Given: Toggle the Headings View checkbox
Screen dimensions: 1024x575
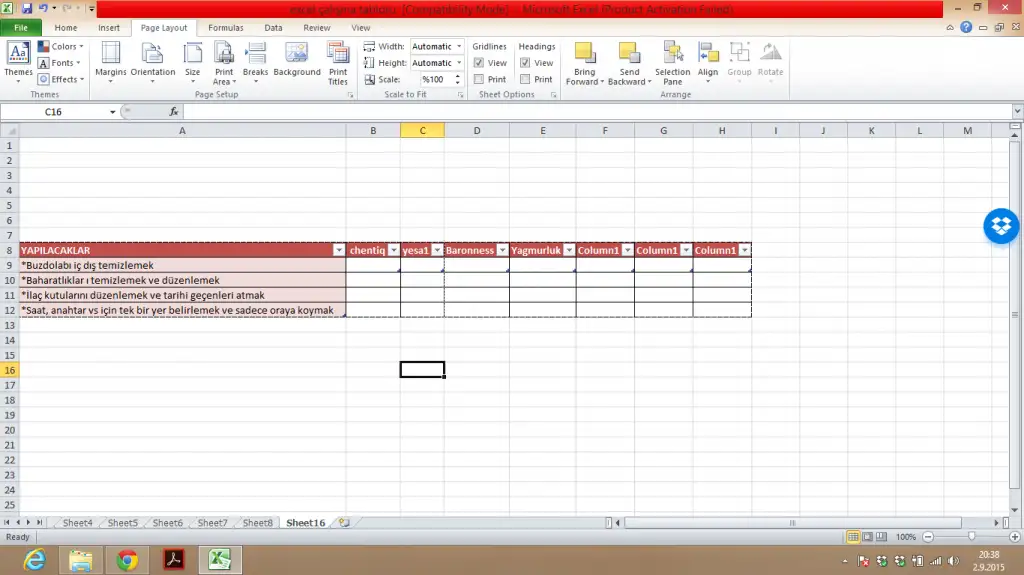Looking at the screenshot, I should [525, 63].
